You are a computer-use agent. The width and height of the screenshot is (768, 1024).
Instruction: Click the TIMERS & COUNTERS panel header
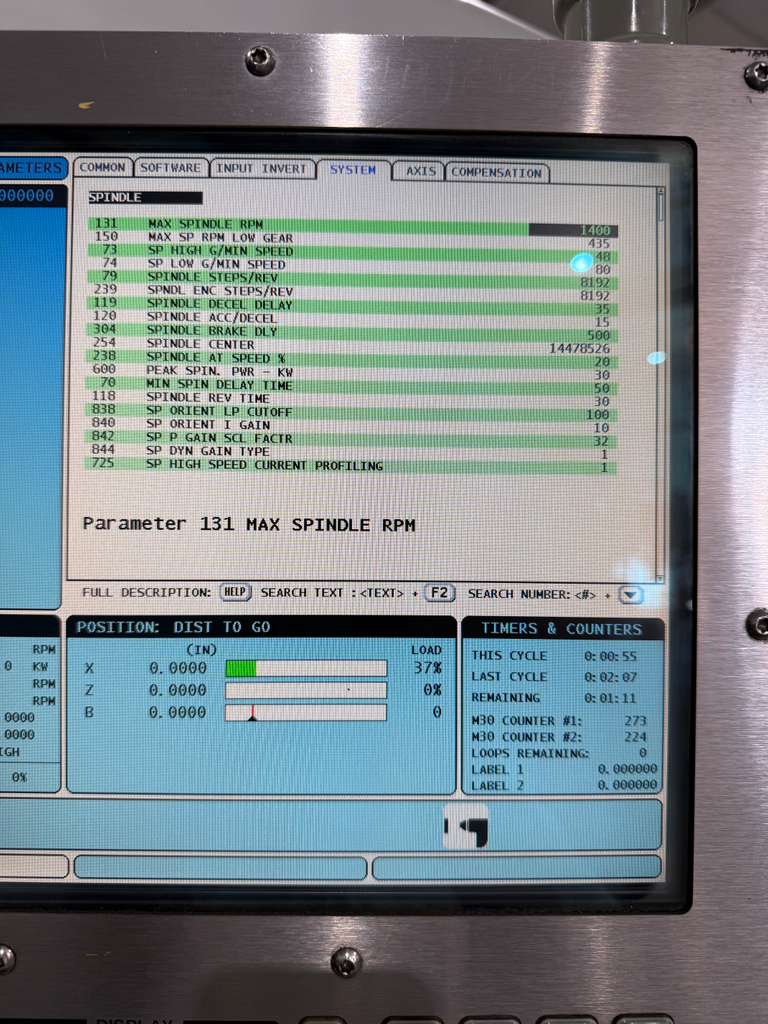562,629
